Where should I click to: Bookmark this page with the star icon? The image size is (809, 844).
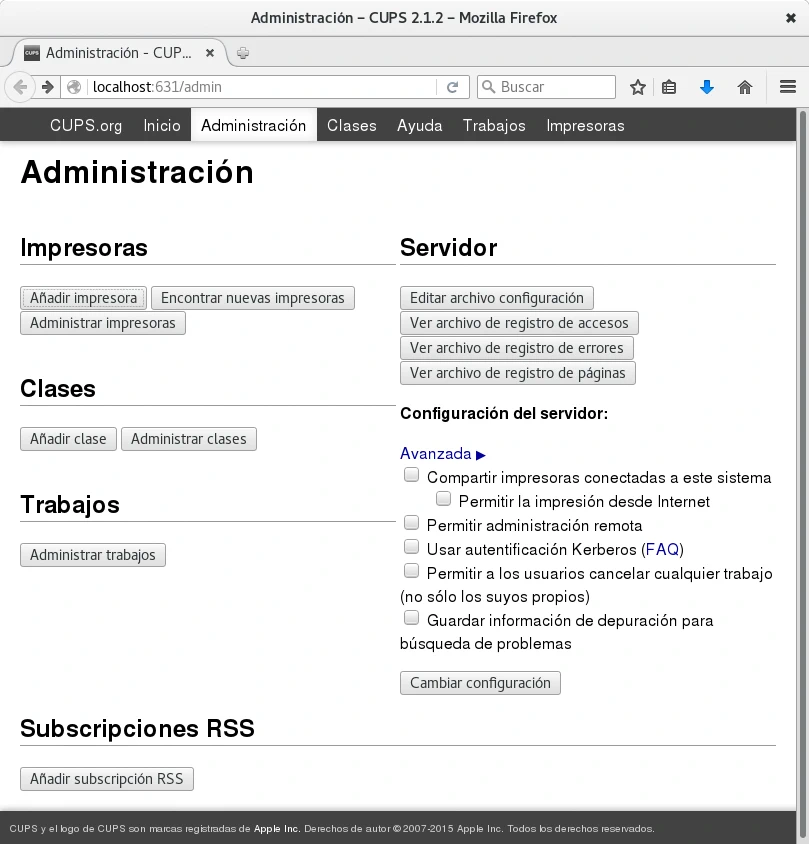tap(638, 87)
